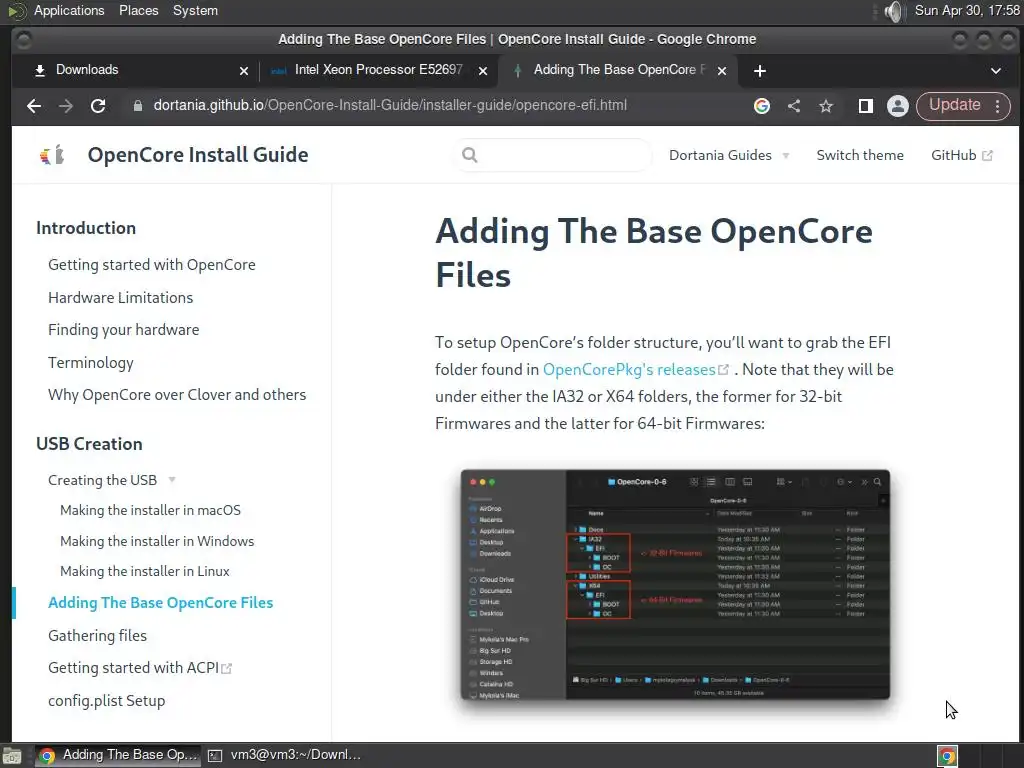Image resolution: width=1024 pixels, height=768 pixels.
Task: Bookmark this page with the star icon
Action: tap(825, 106)
